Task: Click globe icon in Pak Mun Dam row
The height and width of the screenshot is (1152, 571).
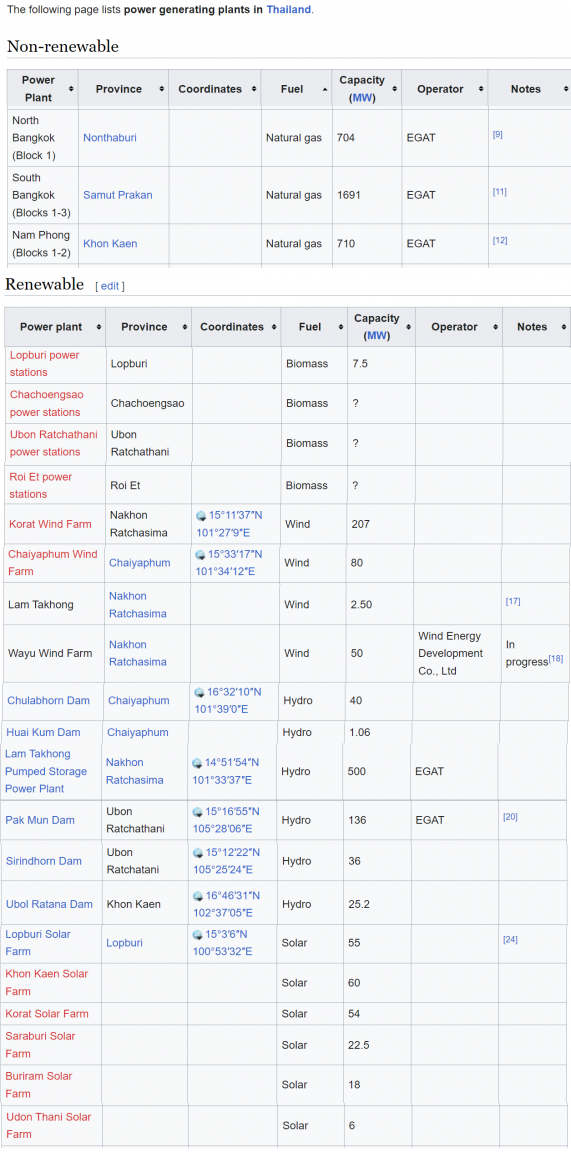Action: point(197,812)
